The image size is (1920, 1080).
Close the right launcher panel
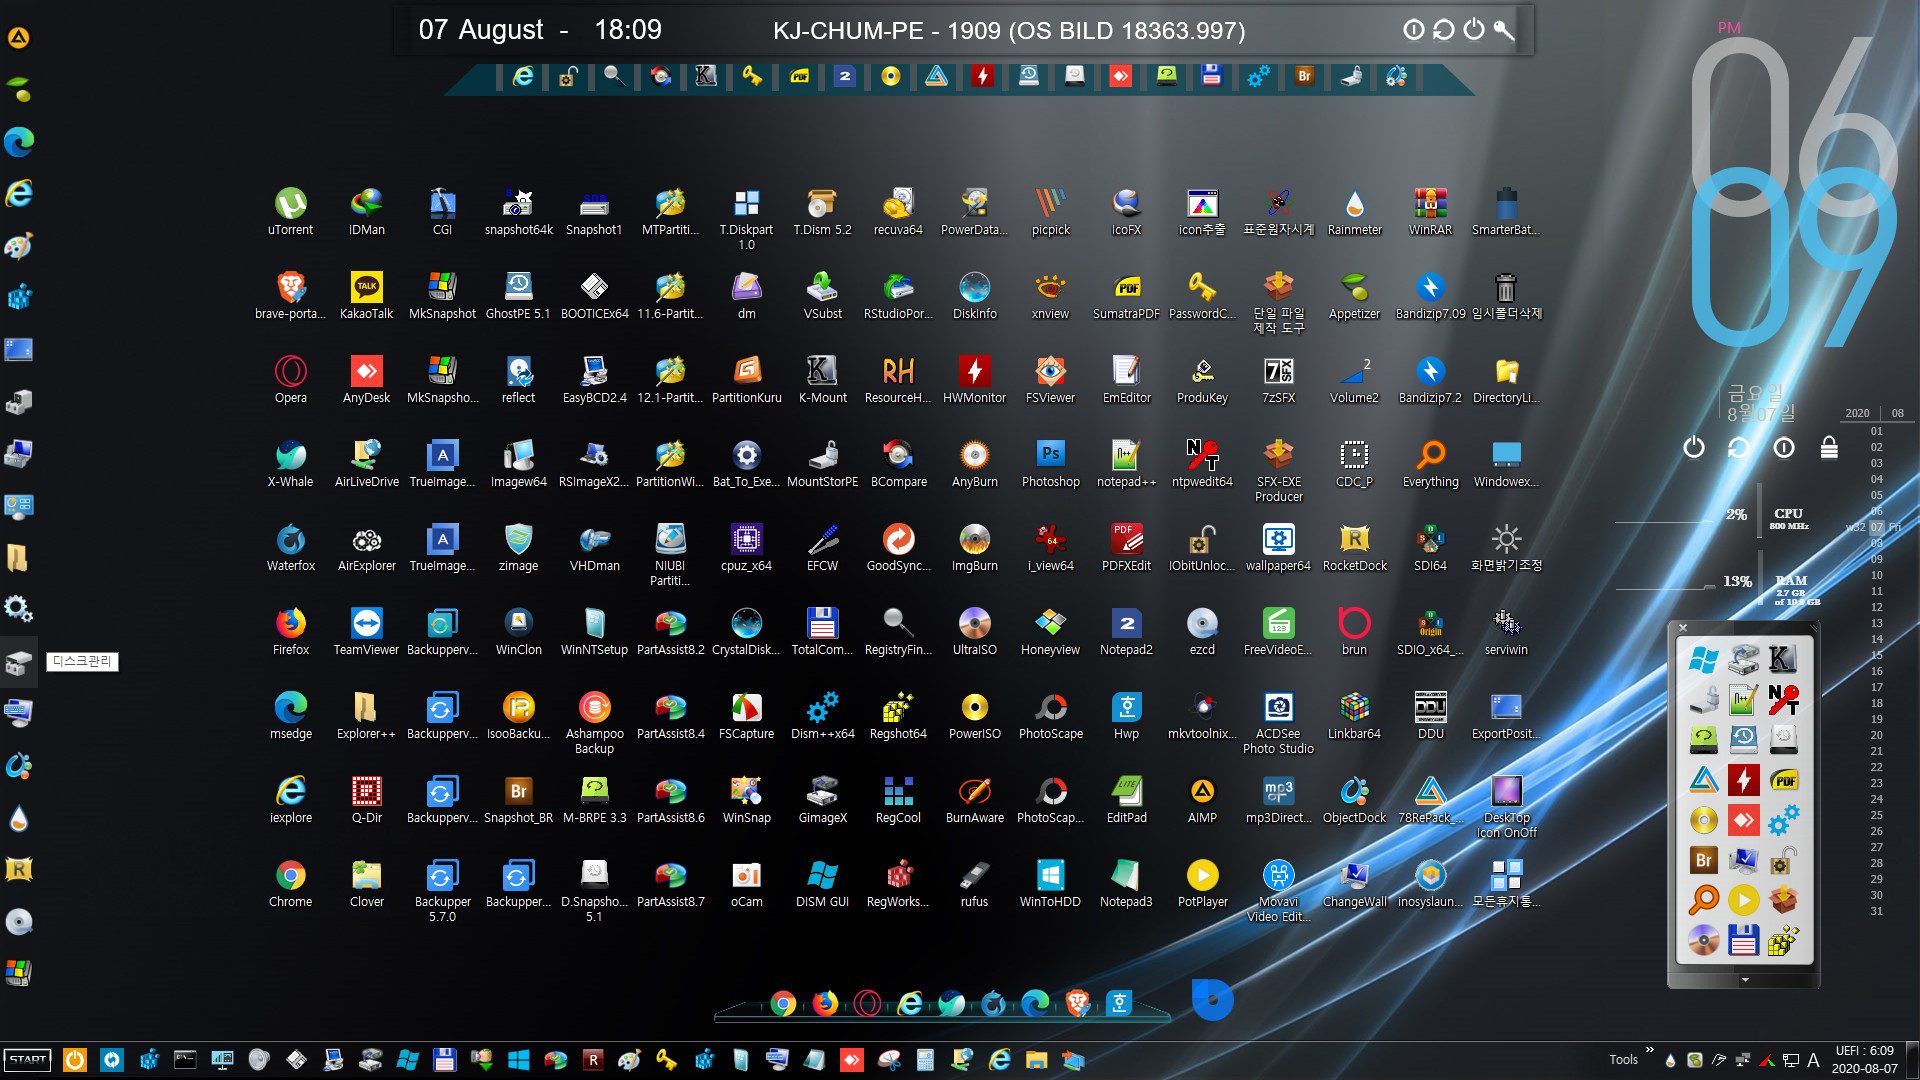point(1683,628)
